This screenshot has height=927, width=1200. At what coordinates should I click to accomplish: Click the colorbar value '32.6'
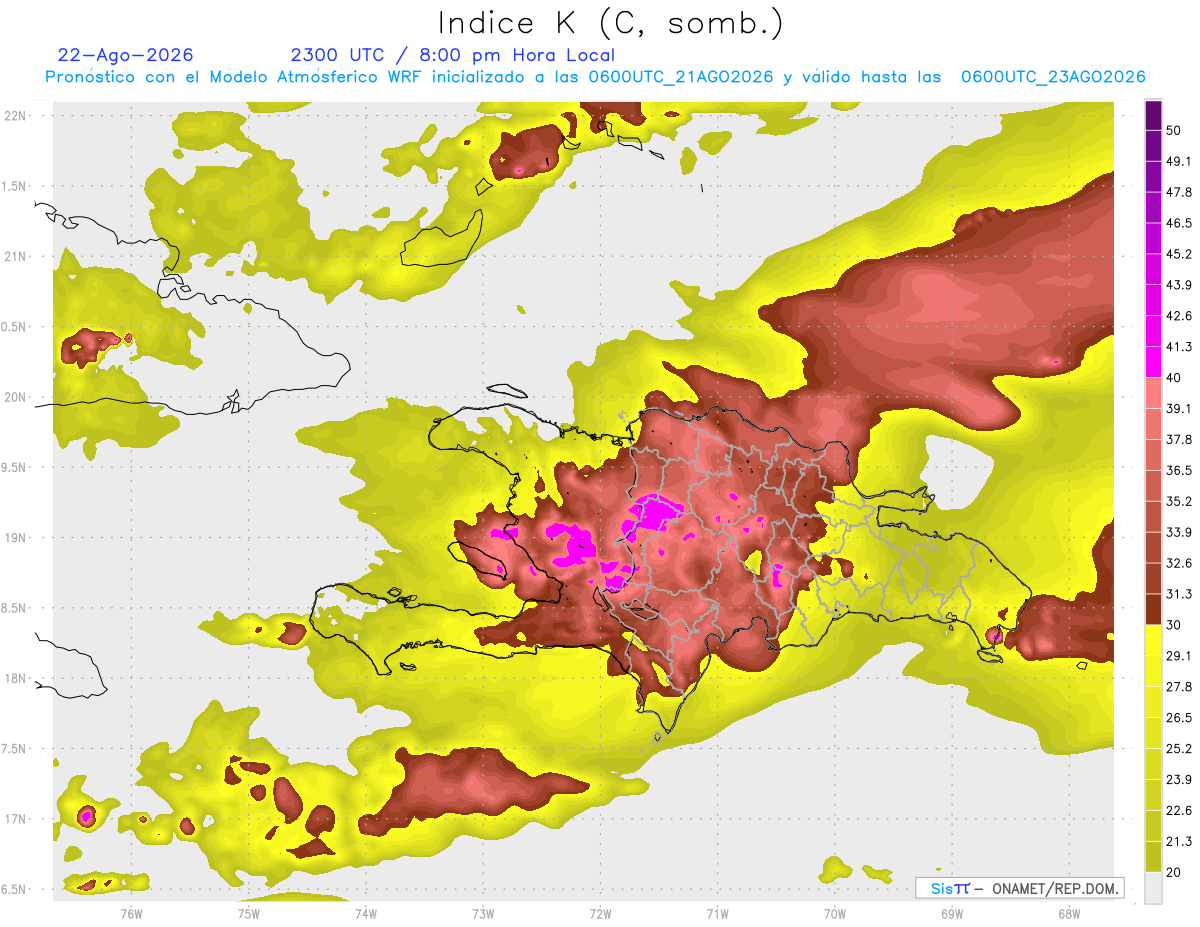point(1178,563)
